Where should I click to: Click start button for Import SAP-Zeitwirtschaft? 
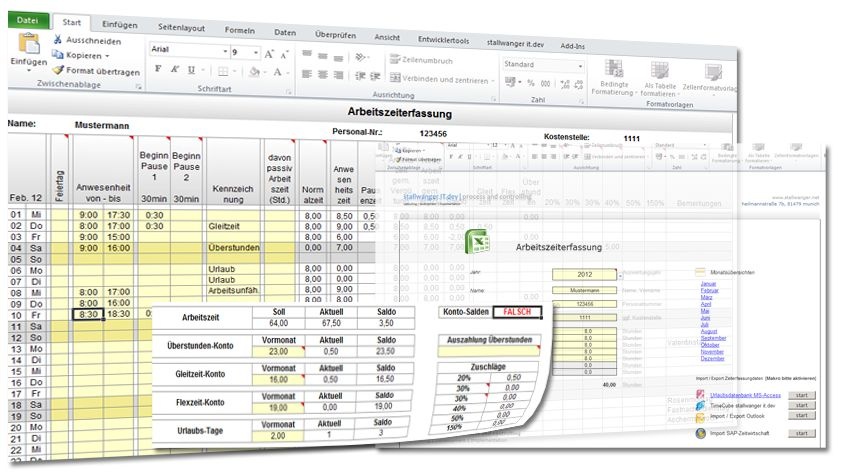coord(802,433)
